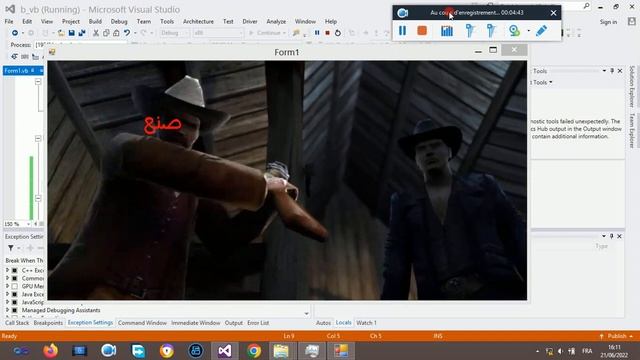Screen dimensions: 640x360
Task: Select the pencil annotation tool in recorder
Action: click(x=542, y=31)
